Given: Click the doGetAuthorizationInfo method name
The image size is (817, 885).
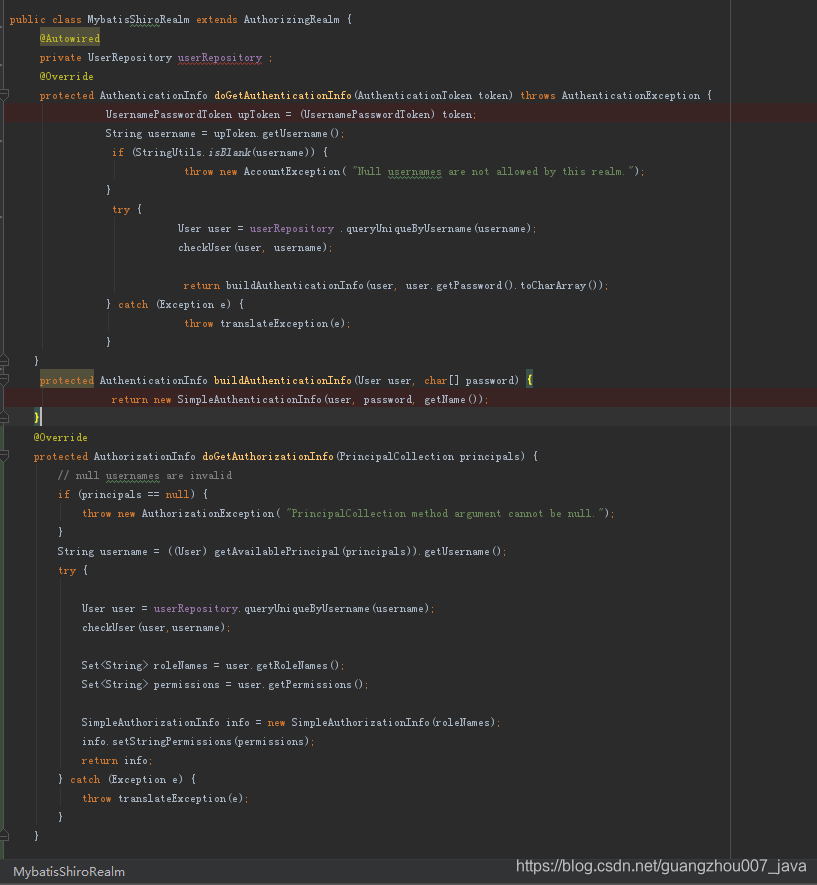Looking at the screenshot, I should coord(268,456).
